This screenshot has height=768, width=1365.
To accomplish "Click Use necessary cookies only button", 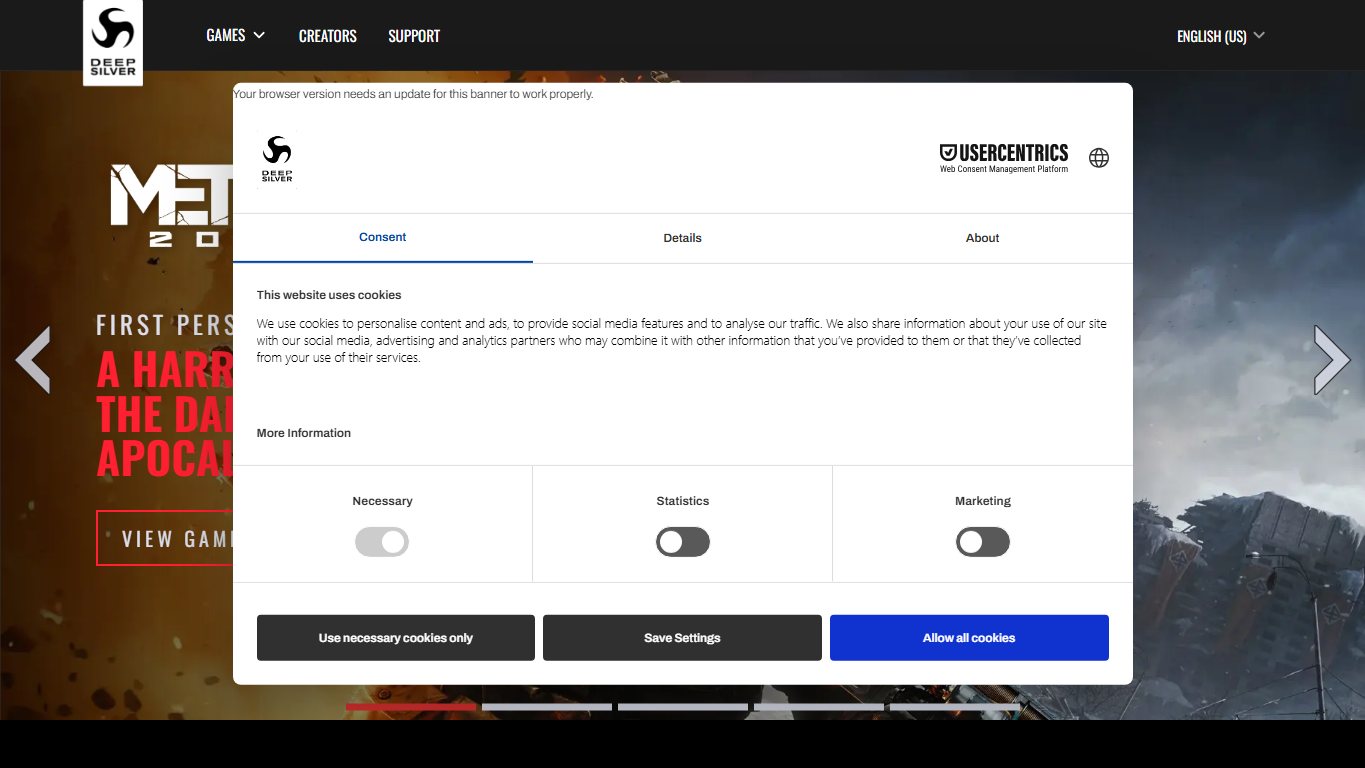I will point(396,638).
